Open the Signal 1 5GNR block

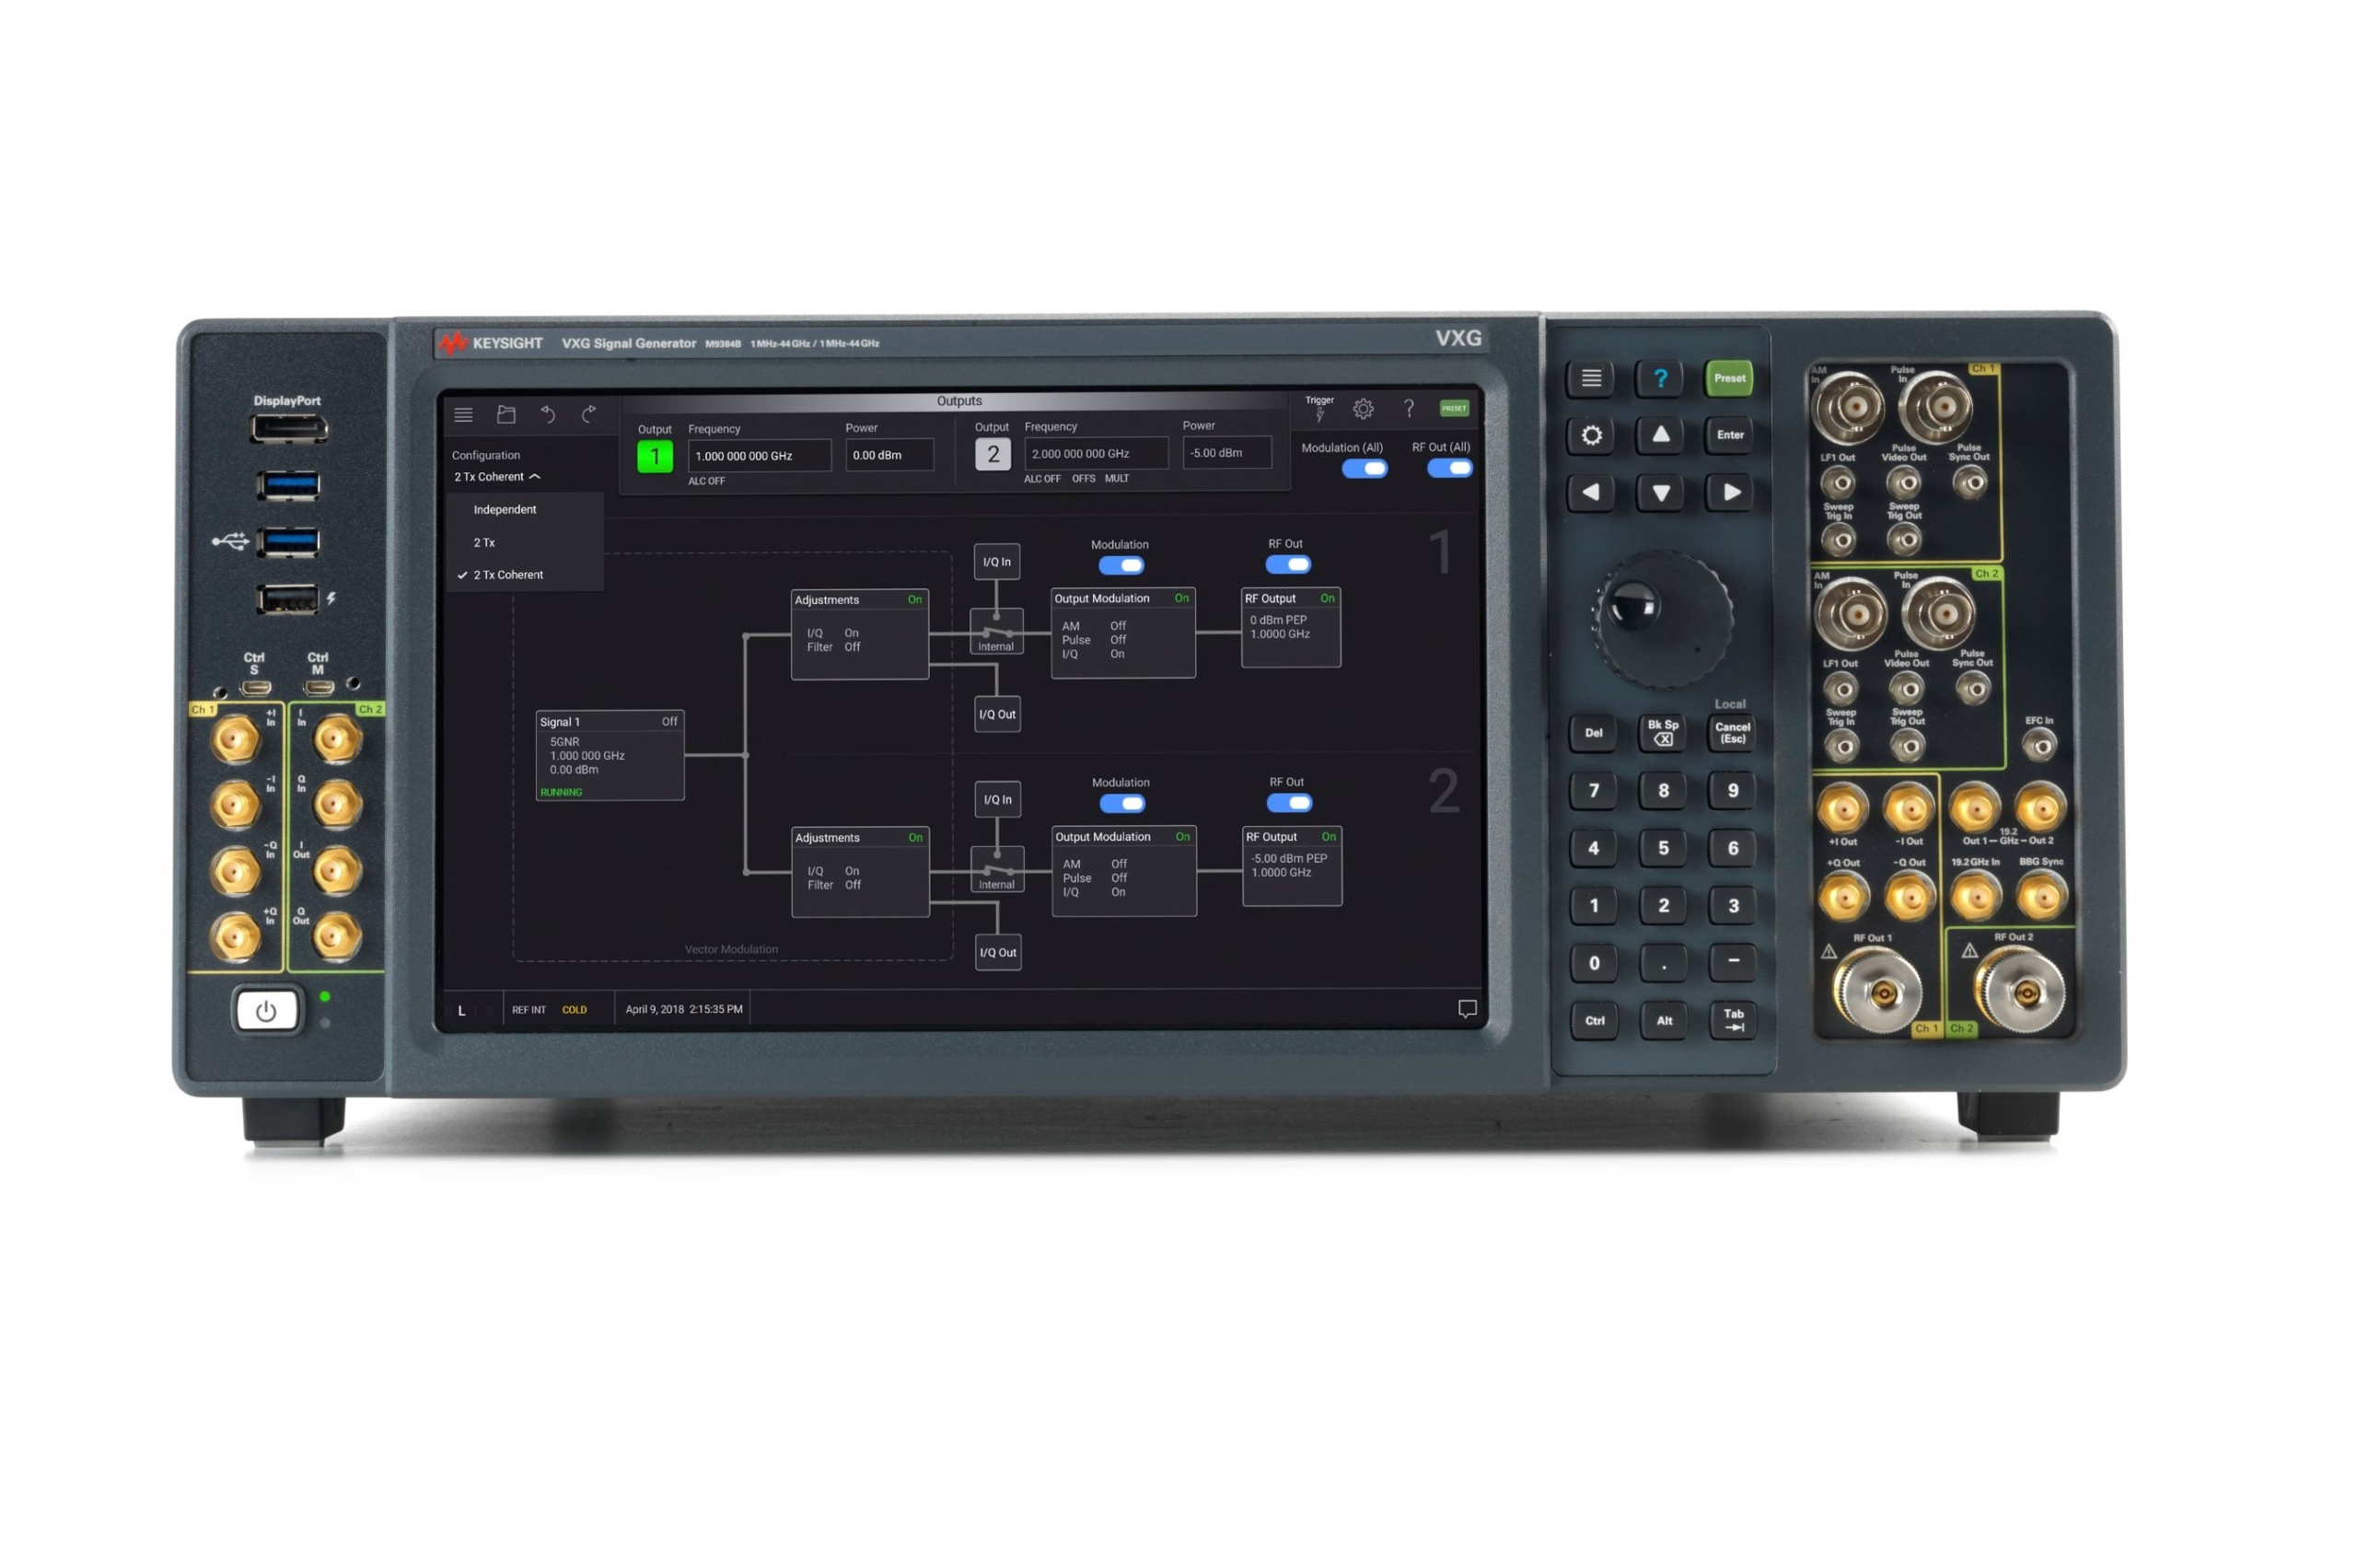coord(609,755)
